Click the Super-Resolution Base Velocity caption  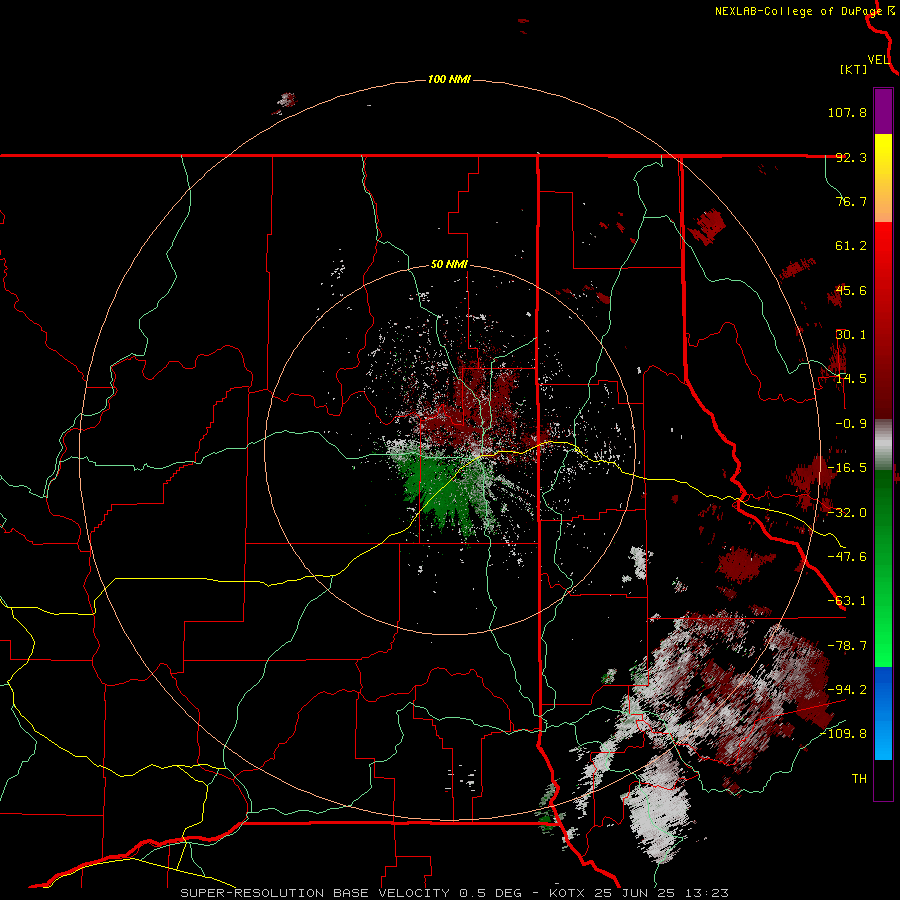(x=455, y=893)
